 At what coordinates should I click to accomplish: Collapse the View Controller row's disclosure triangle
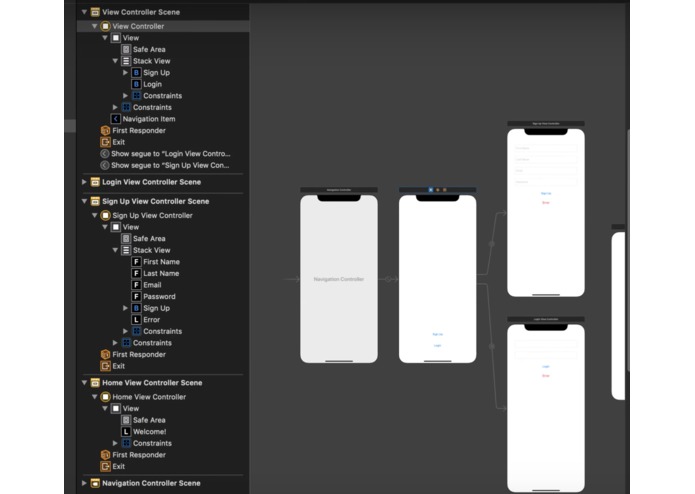(94, 26)
